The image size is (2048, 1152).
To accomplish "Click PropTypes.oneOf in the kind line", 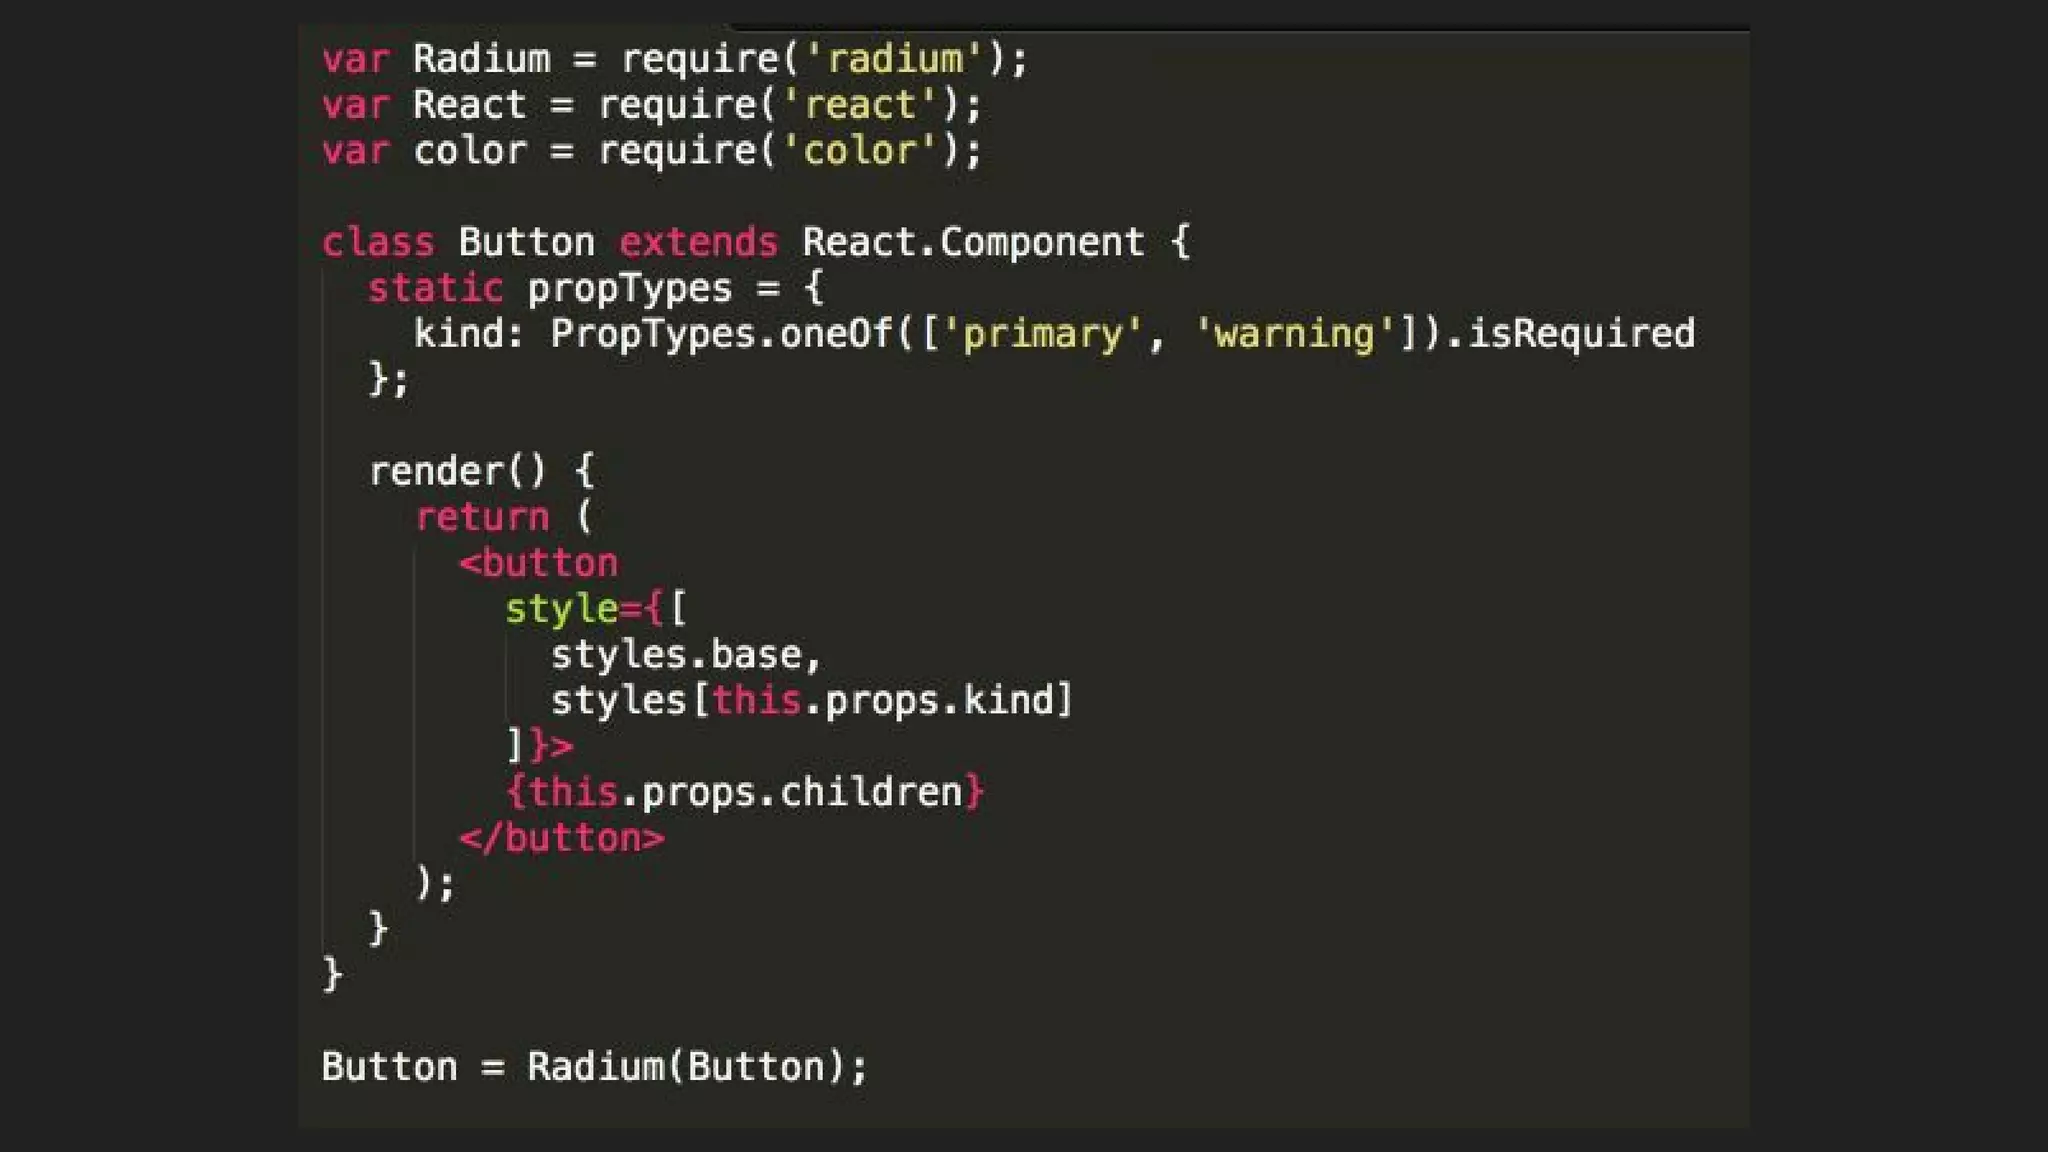I will coord(721,334).
